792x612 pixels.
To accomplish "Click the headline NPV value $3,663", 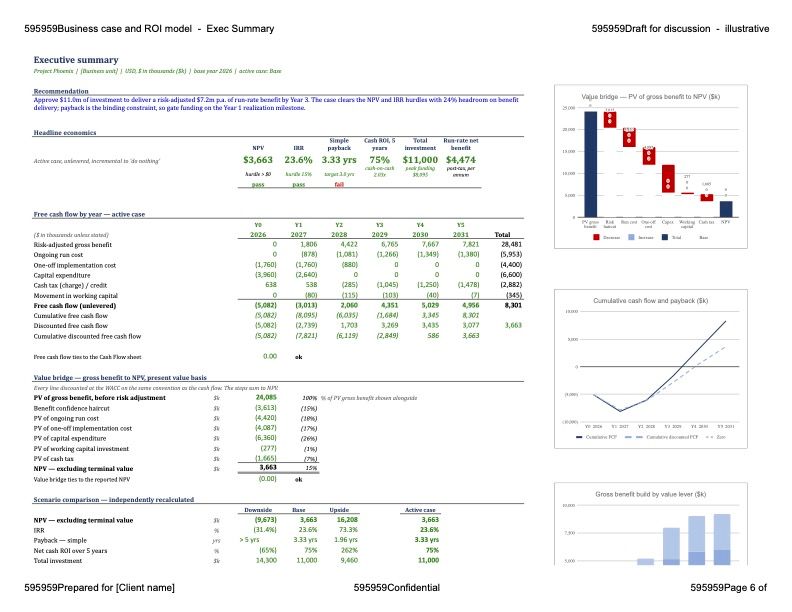I will (x=258, y=160).
